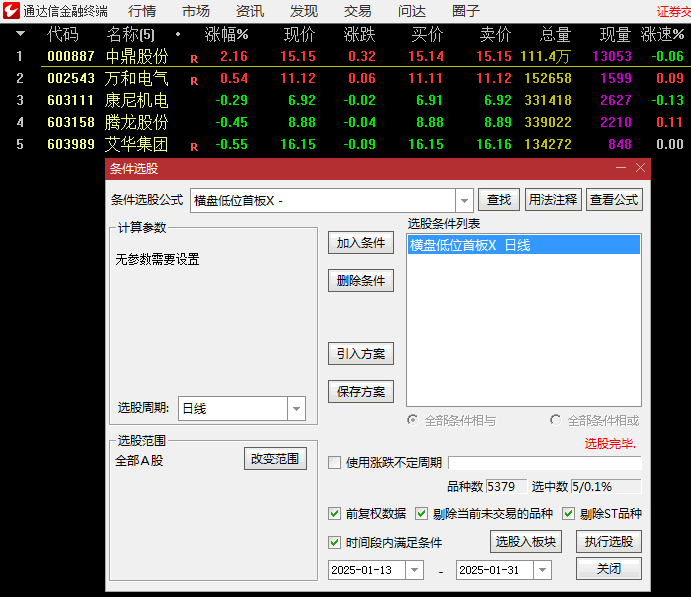Expand the 条件选股公式 dropdown arrow
This screenshot has width=691, height=597.
(464, 201)
